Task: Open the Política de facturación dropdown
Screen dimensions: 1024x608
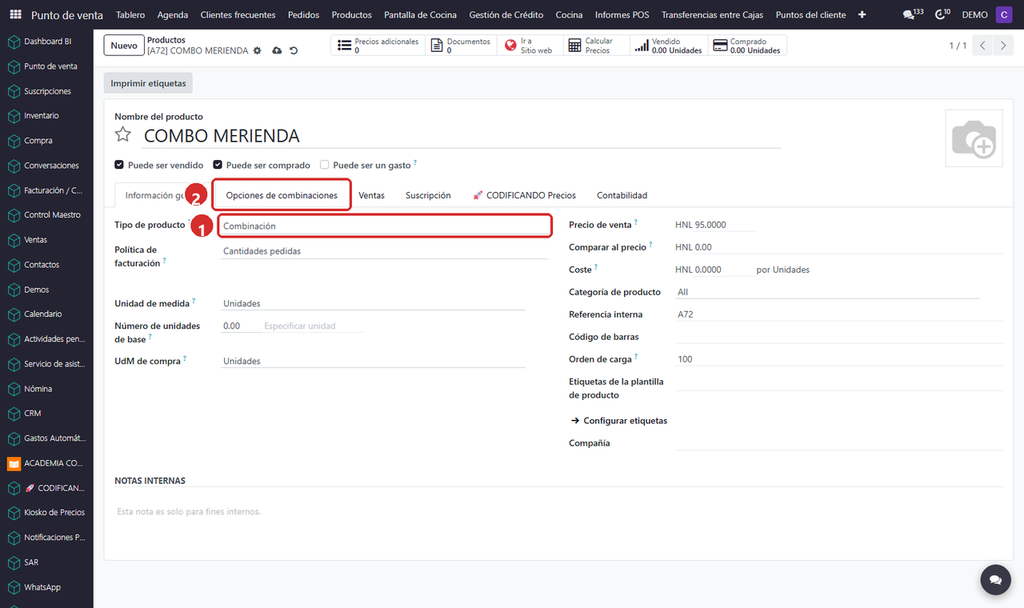Action: click(385, 251)
